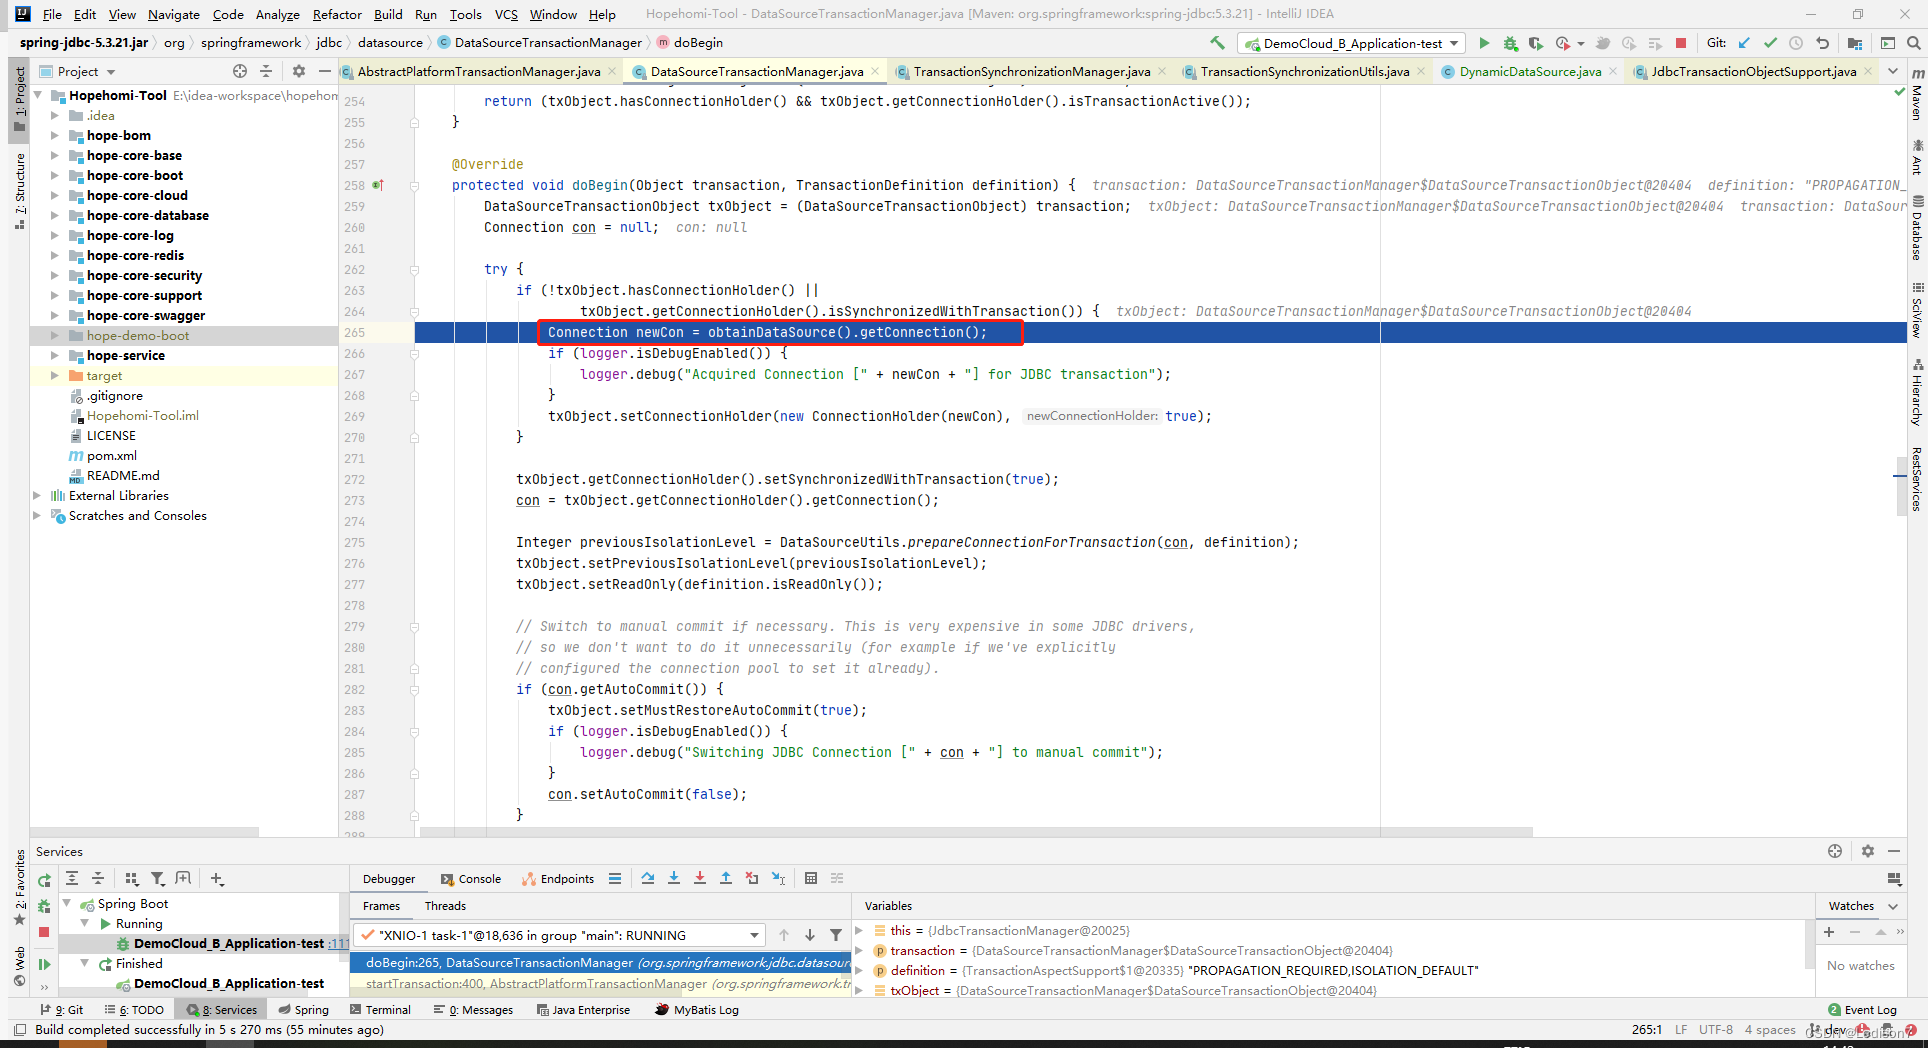Click Run with Coverage icon
The width and height of the screenshot is (1928, 1048).
click(x=1535, y=43)
